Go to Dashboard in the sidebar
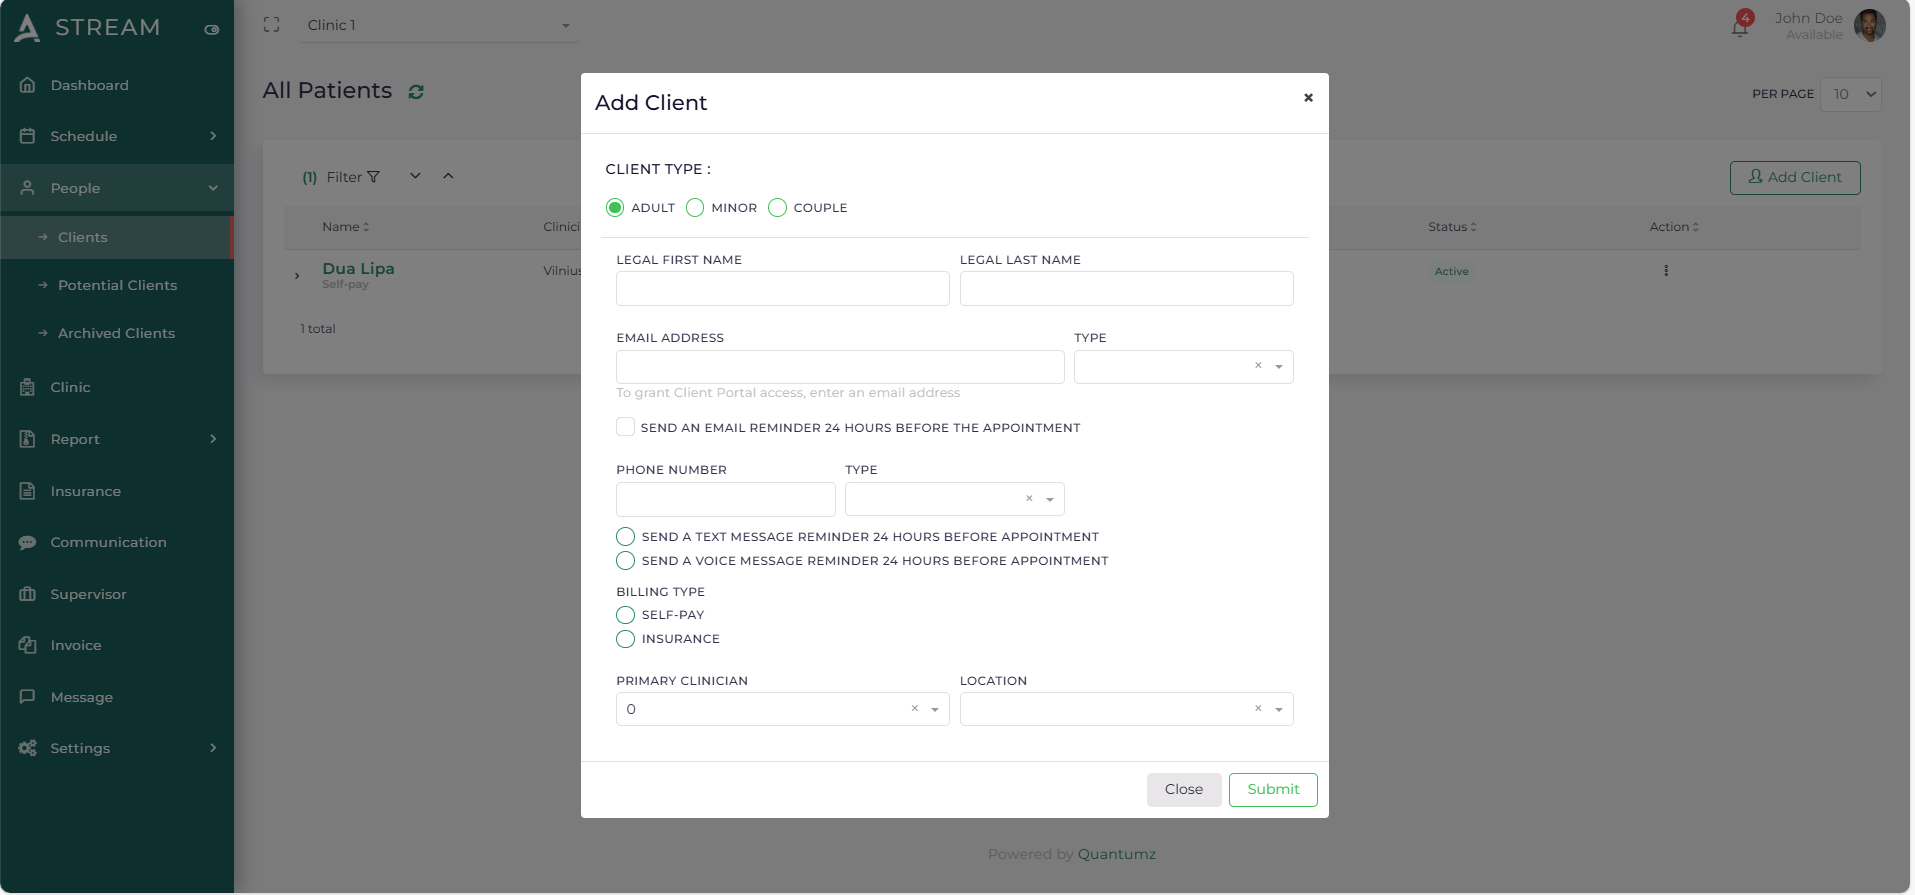 pyautogui.click(x=89, y=85)
